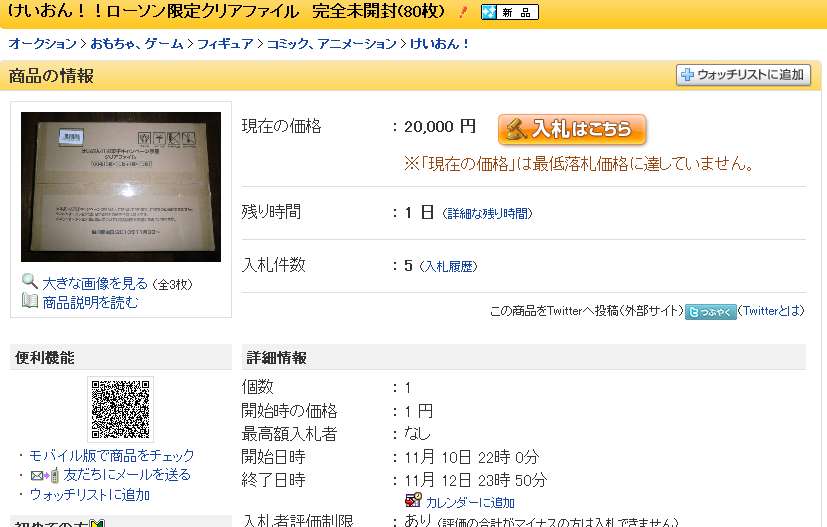Click the product photo thumbnail
The image size is (827, 527).
point(121,186)
